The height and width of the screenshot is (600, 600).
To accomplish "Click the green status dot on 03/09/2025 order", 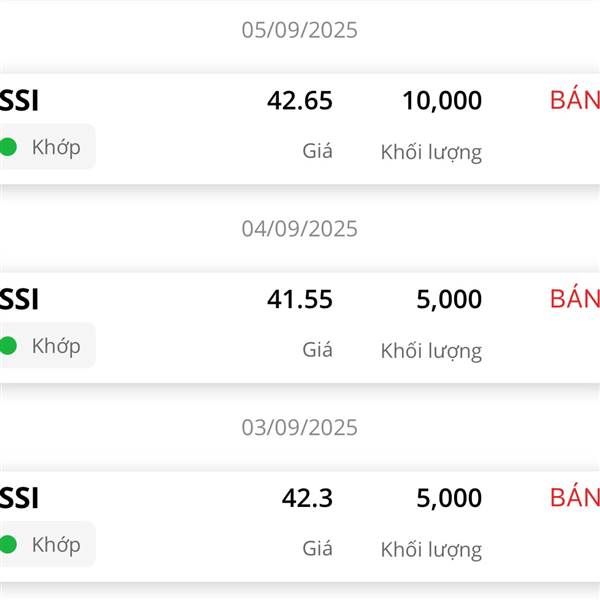I will 8,545.
